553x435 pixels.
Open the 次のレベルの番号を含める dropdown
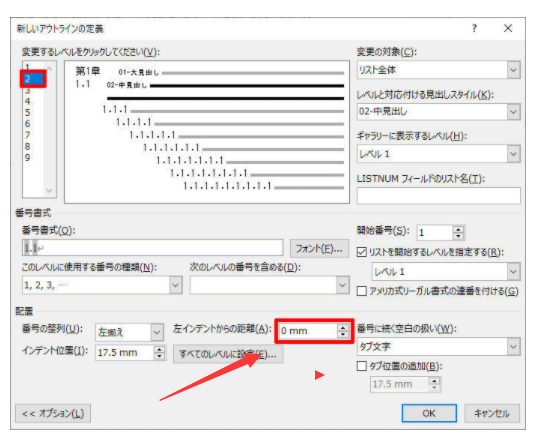[342, 285]
